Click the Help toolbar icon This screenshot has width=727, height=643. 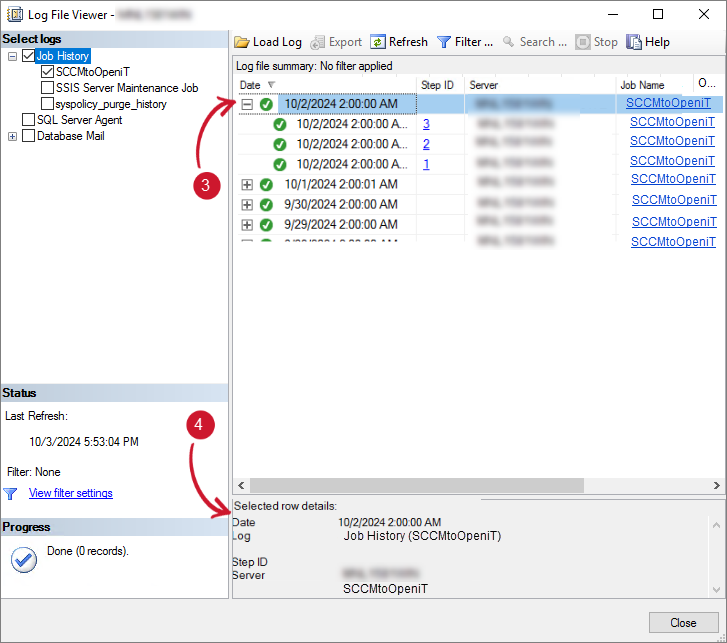pyautogui.click(x=634, y=42)
